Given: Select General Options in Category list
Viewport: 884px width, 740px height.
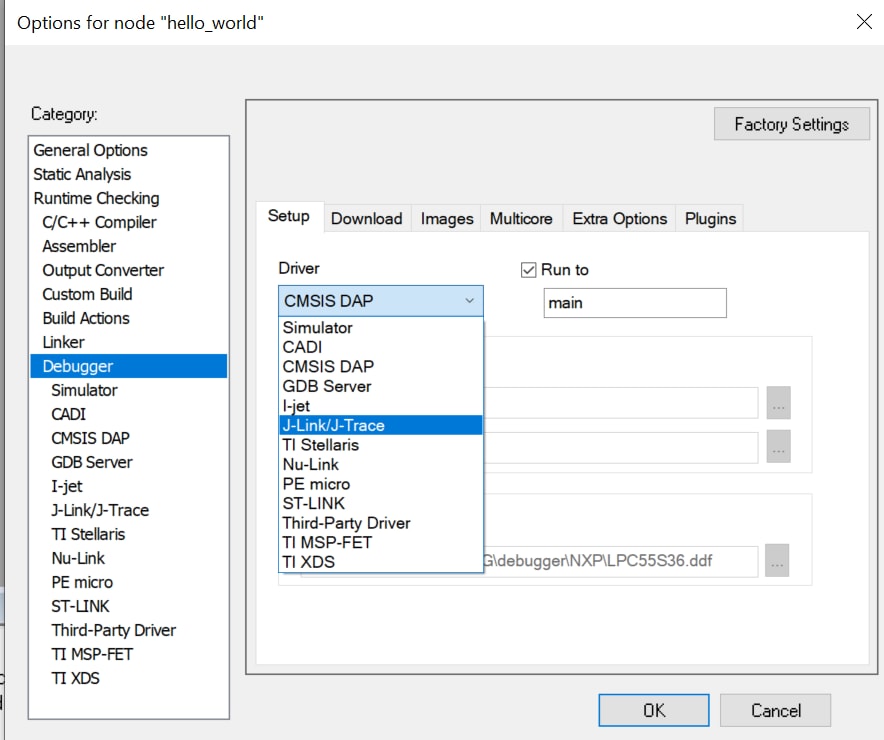Looking at the screenshot, I should tap(91, 150).
